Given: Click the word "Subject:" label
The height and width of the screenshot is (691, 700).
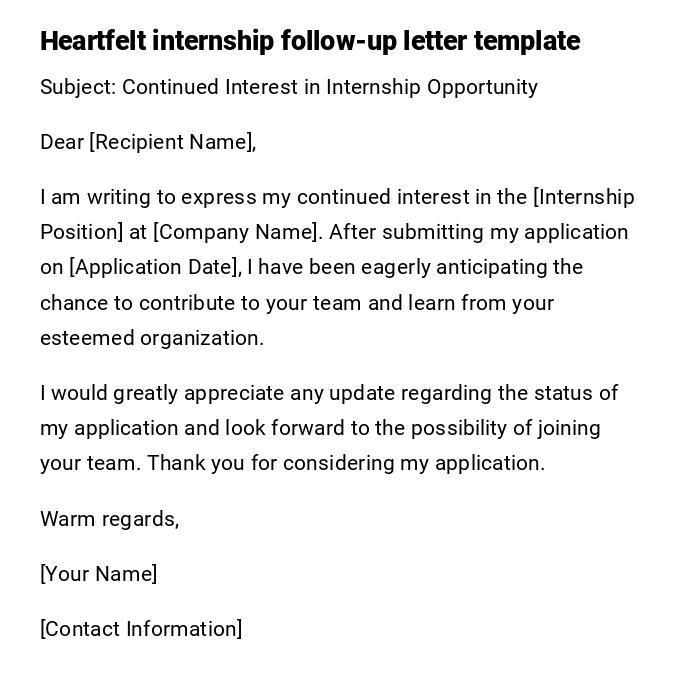Looking at the screenshot, I should pos(78,87).
